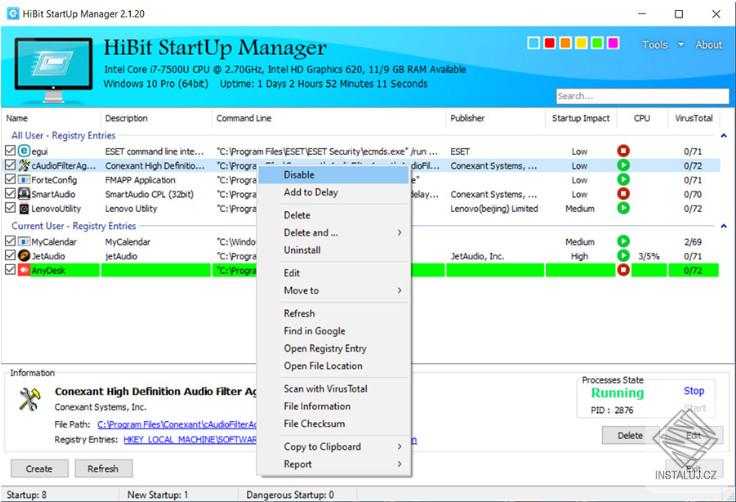
Task: Expand the Move to submenu
Action: pyautogui.click(x=335, y=291)
